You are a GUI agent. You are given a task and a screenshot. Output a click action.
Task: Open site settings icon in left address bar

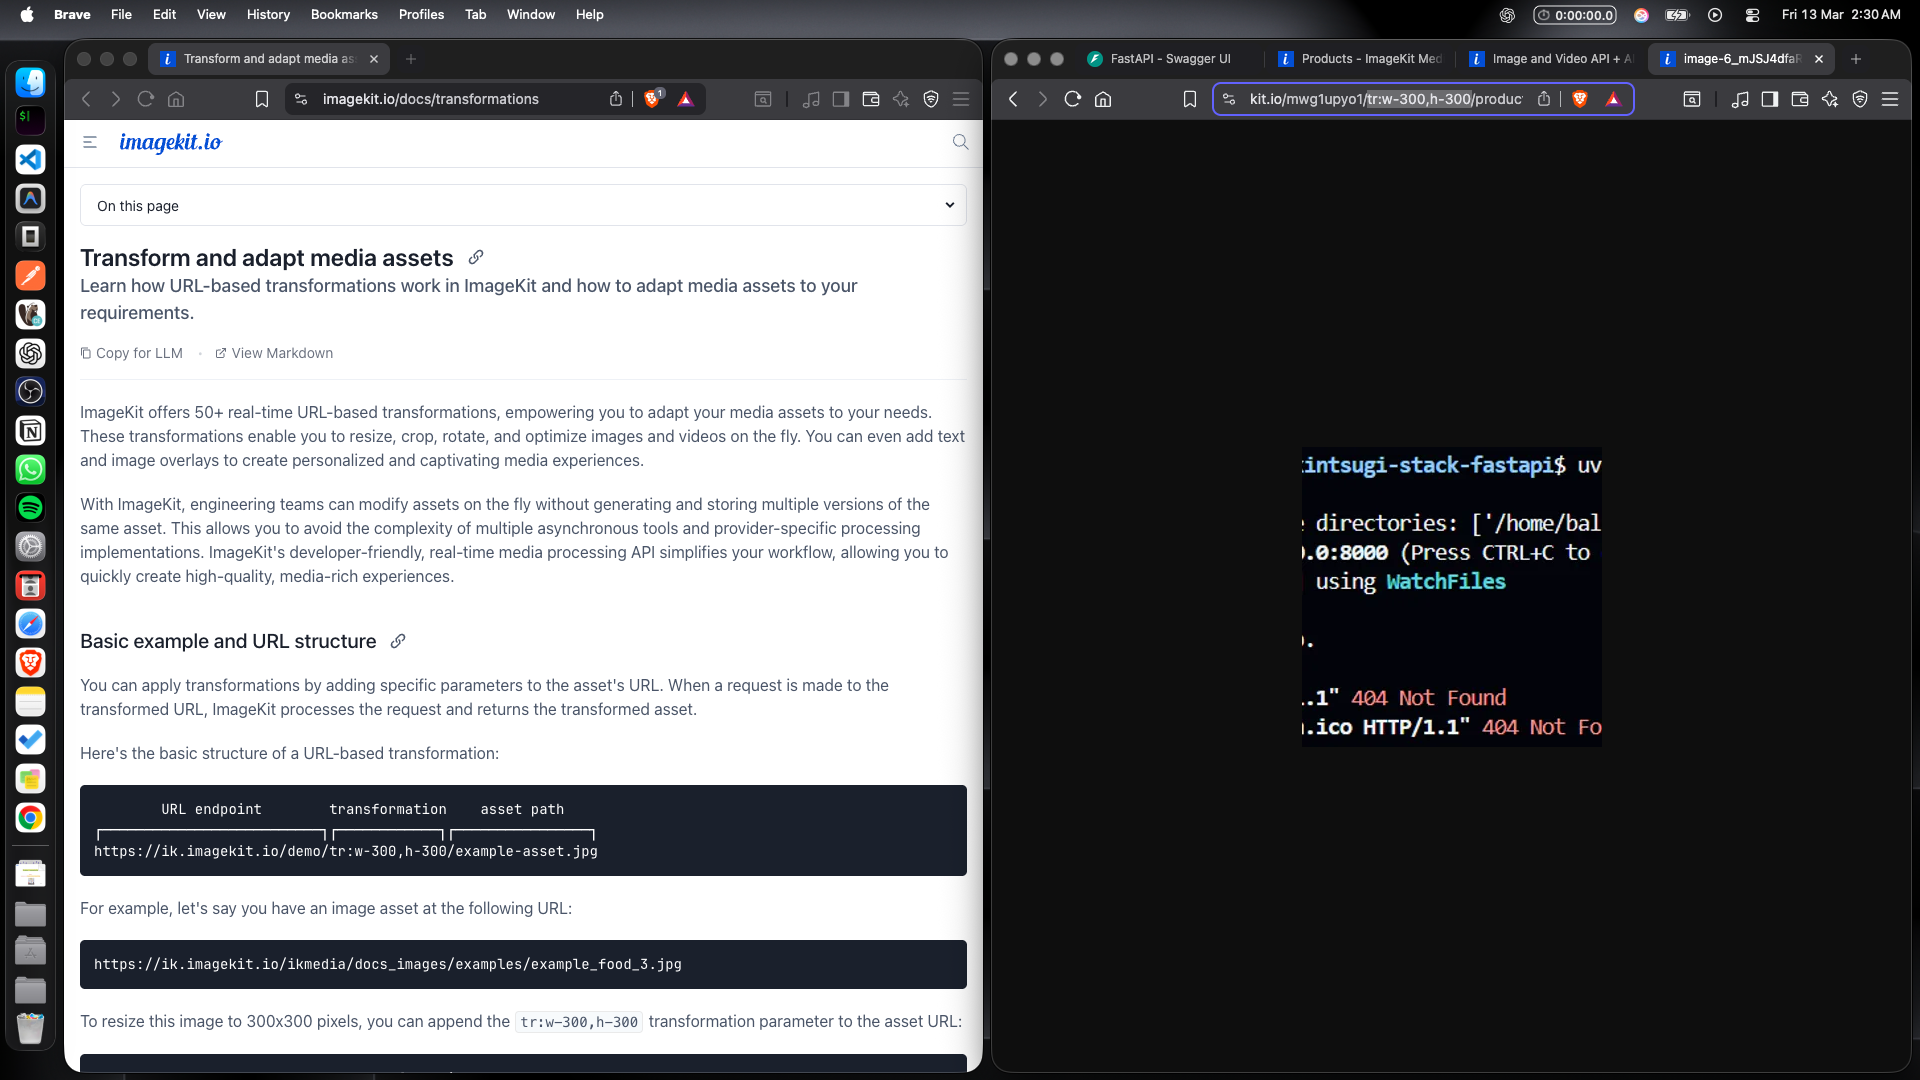click(301, 99)
